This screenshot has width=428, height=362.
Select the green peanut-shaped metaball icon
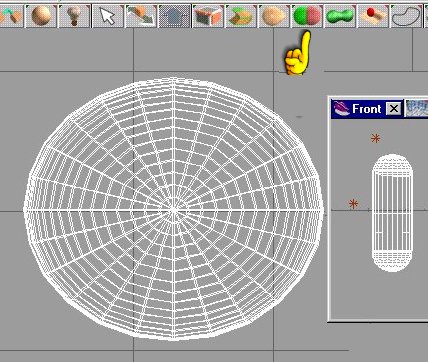click(x=340, y=16)
